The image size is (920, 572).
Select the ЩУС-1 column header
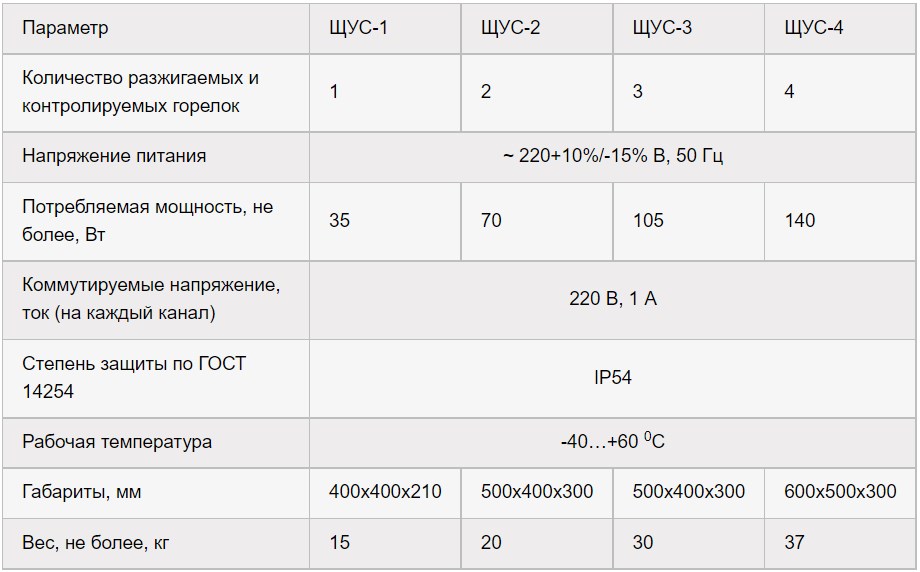[x=385, y=28]
